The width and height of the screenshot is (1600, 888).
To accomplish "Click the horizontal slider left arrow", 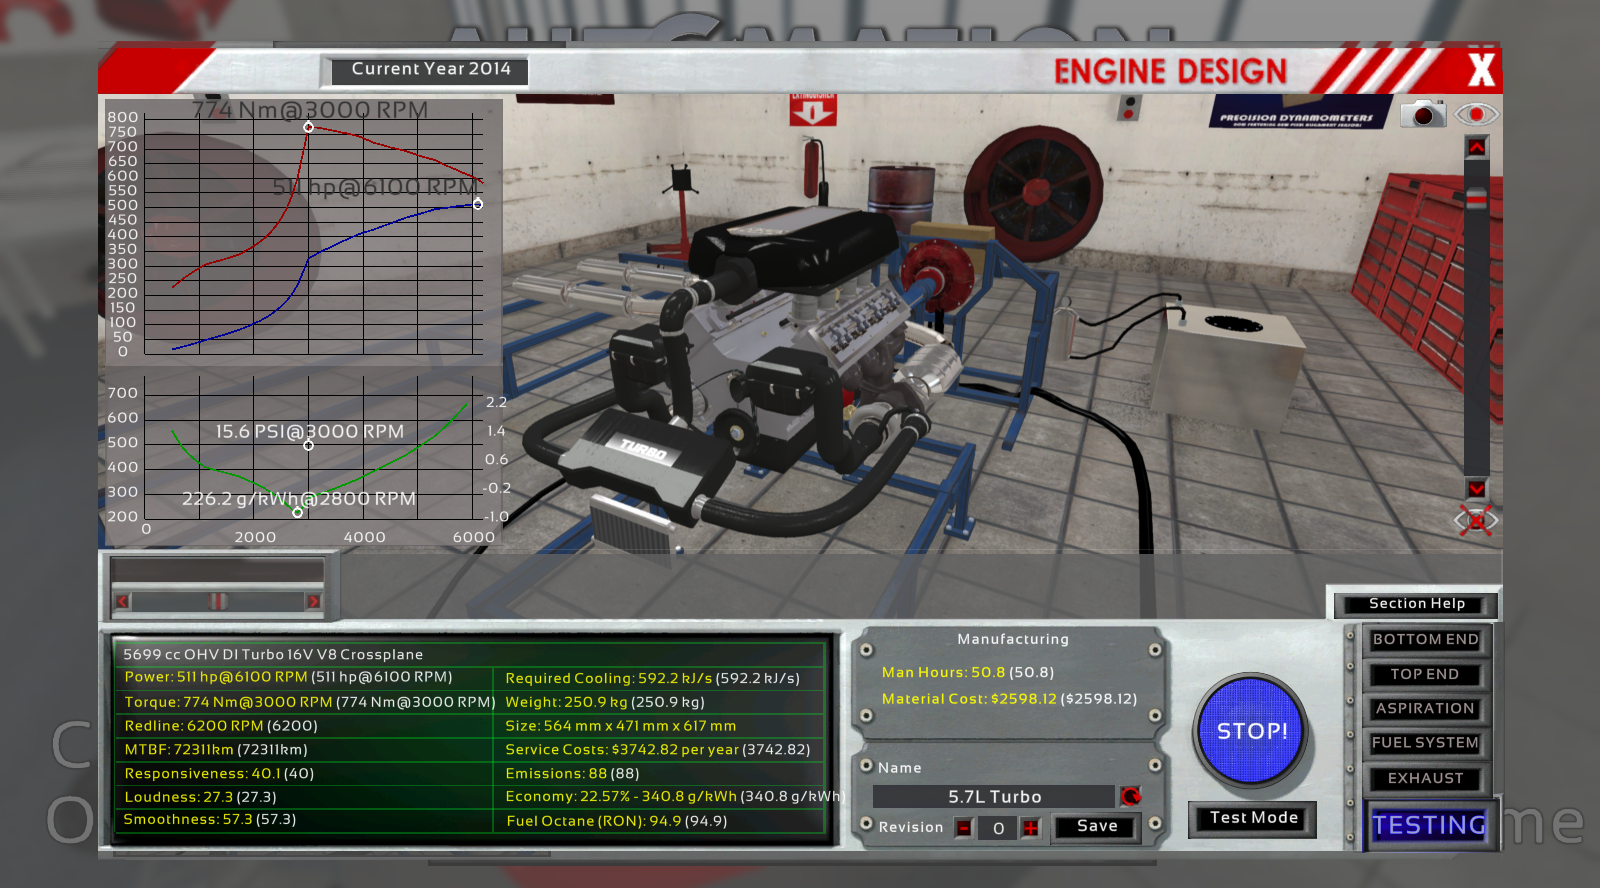I will (x=122, y=601).
